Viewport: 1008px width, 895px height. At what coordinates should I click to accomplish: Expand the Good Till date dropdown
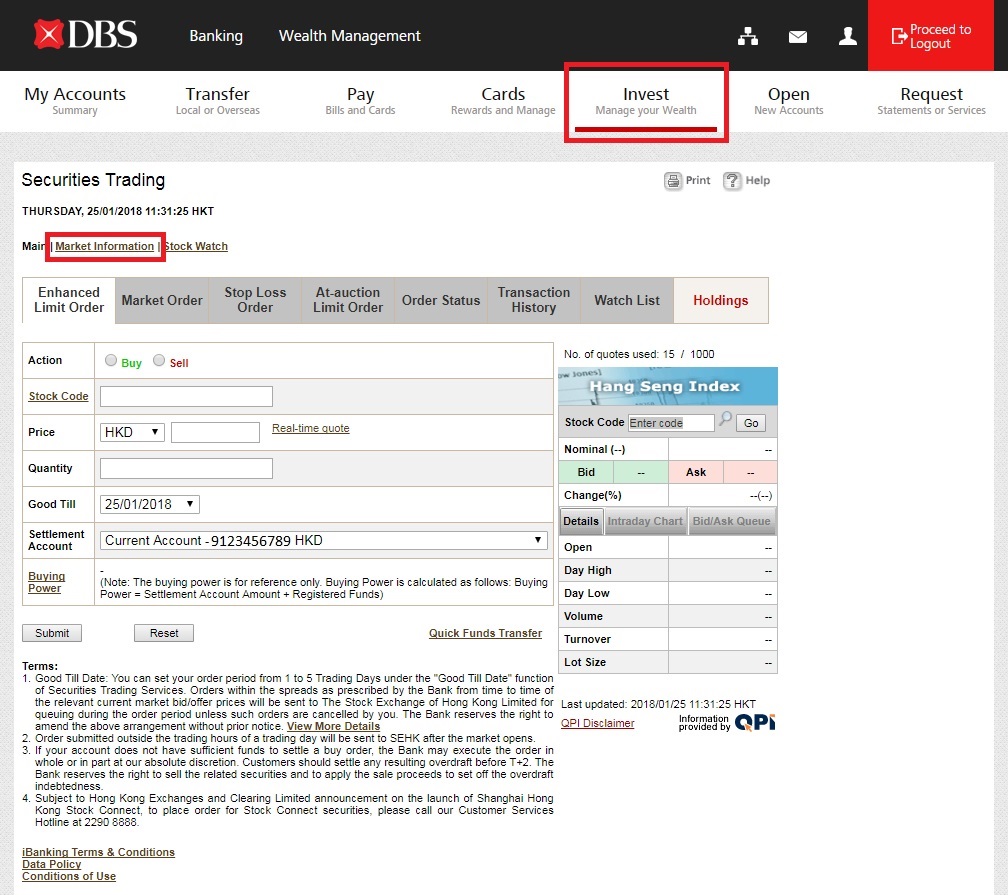150,504
